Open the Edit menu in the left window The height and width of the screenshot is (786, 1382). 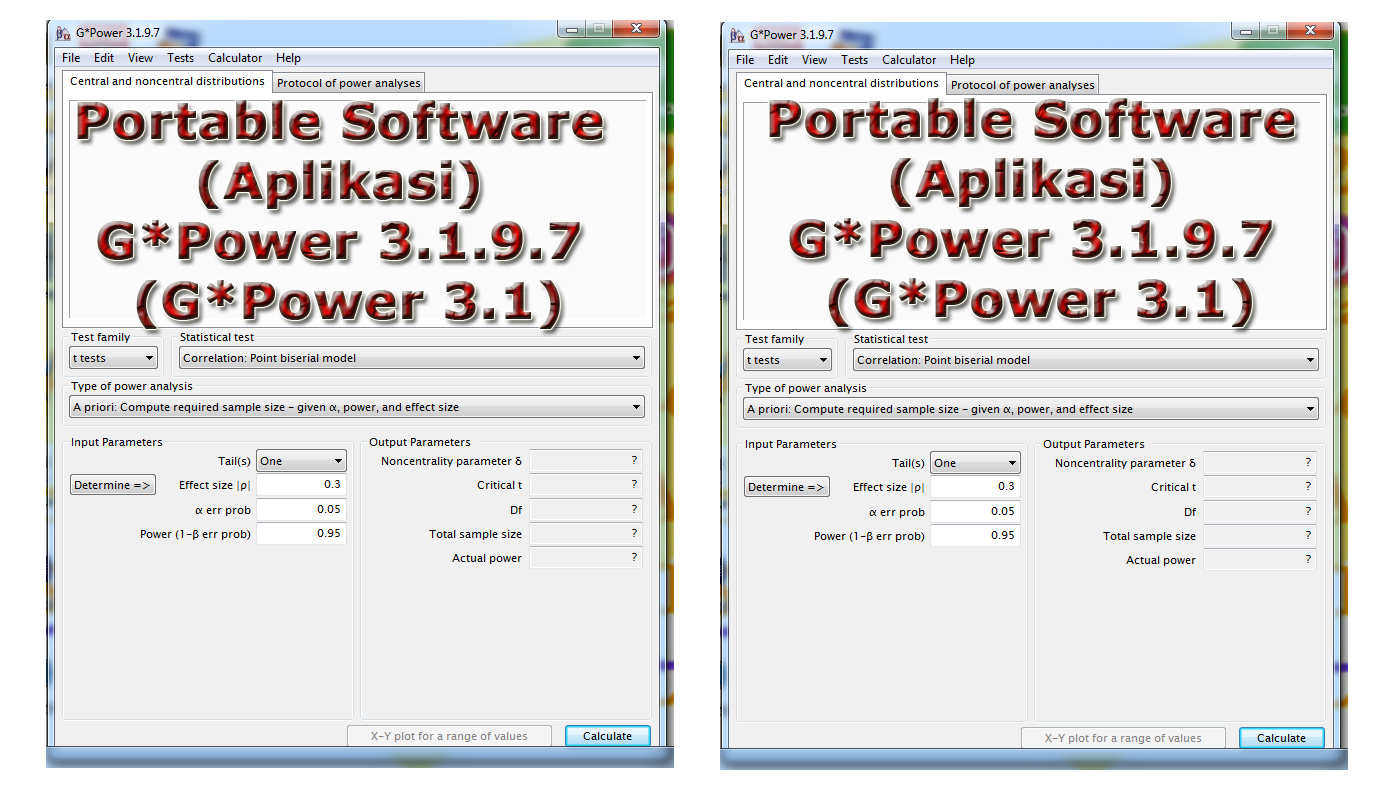coord(104,58)
